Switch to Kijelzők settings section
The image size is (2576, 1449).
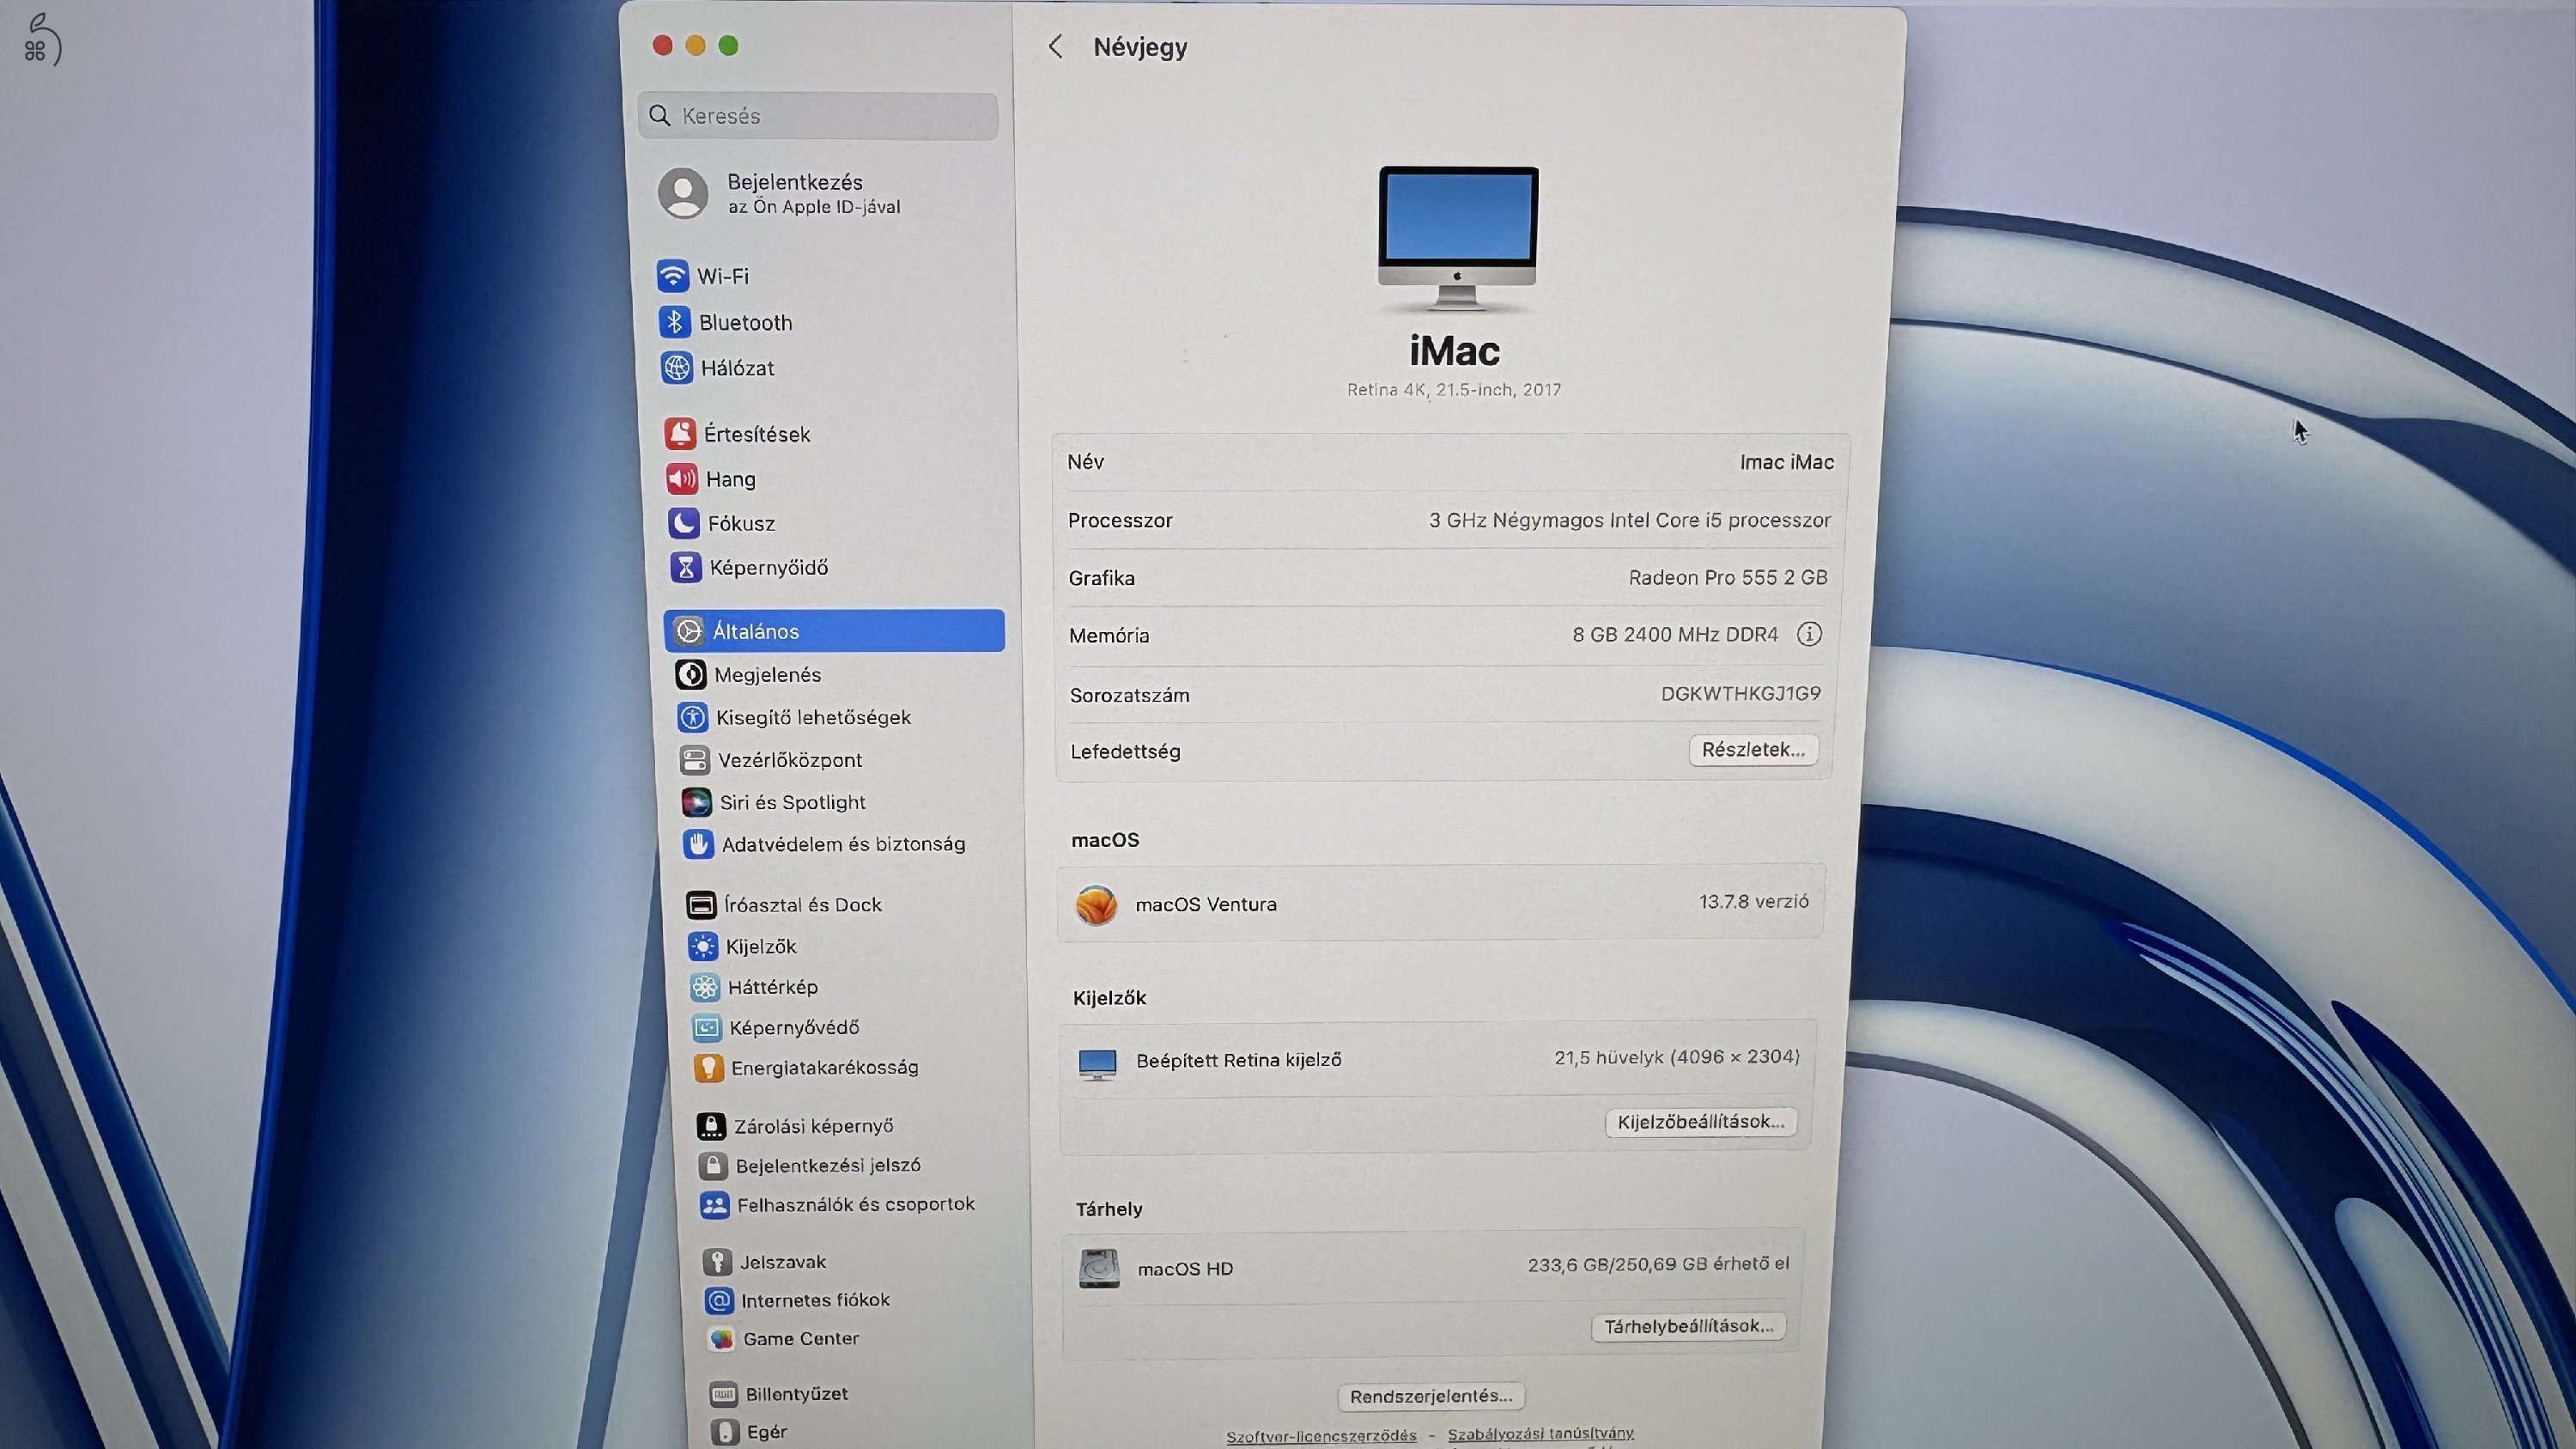(x=760, y=946)
